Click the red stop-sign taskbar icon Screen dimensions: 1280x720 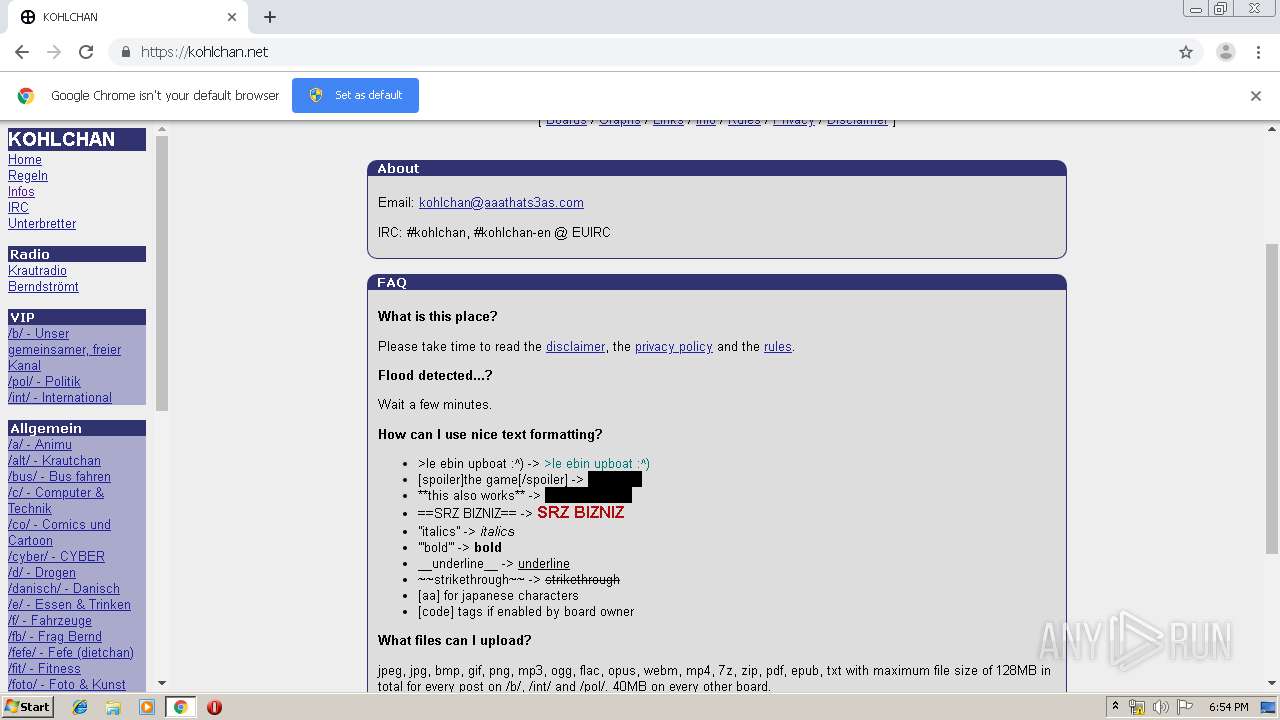[214, 707]
